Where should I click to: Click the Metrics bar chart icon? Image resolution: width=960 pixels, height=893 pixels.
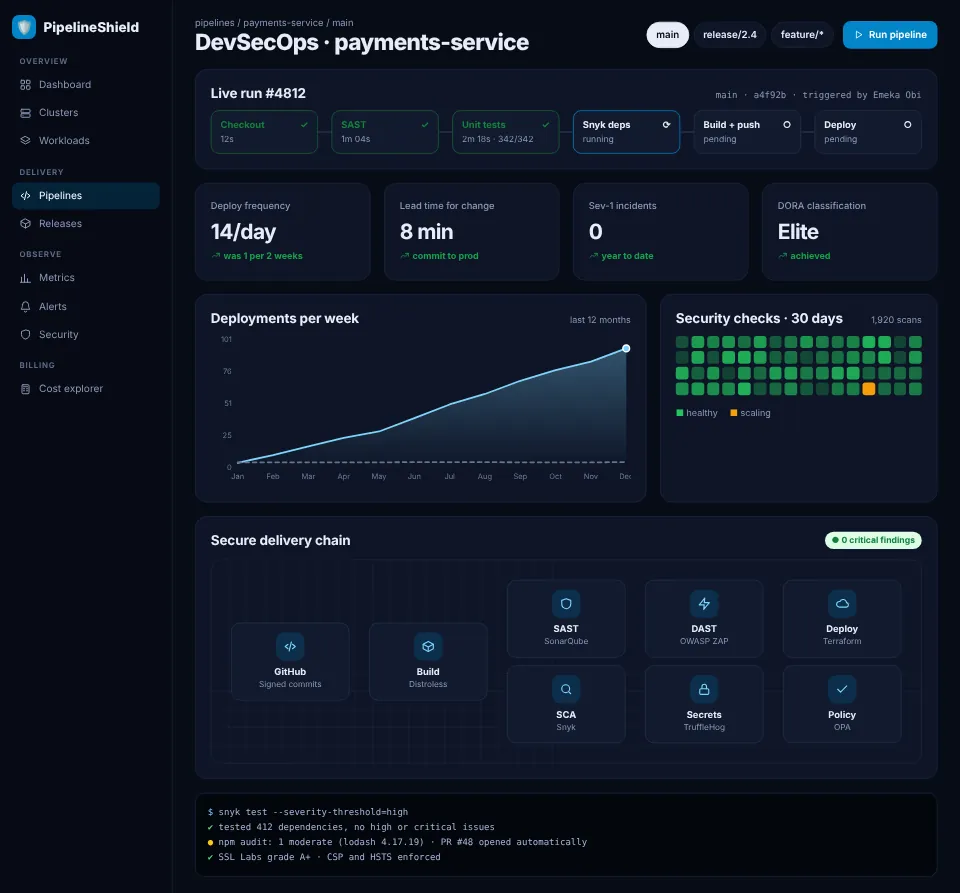(x=25, y=278)
